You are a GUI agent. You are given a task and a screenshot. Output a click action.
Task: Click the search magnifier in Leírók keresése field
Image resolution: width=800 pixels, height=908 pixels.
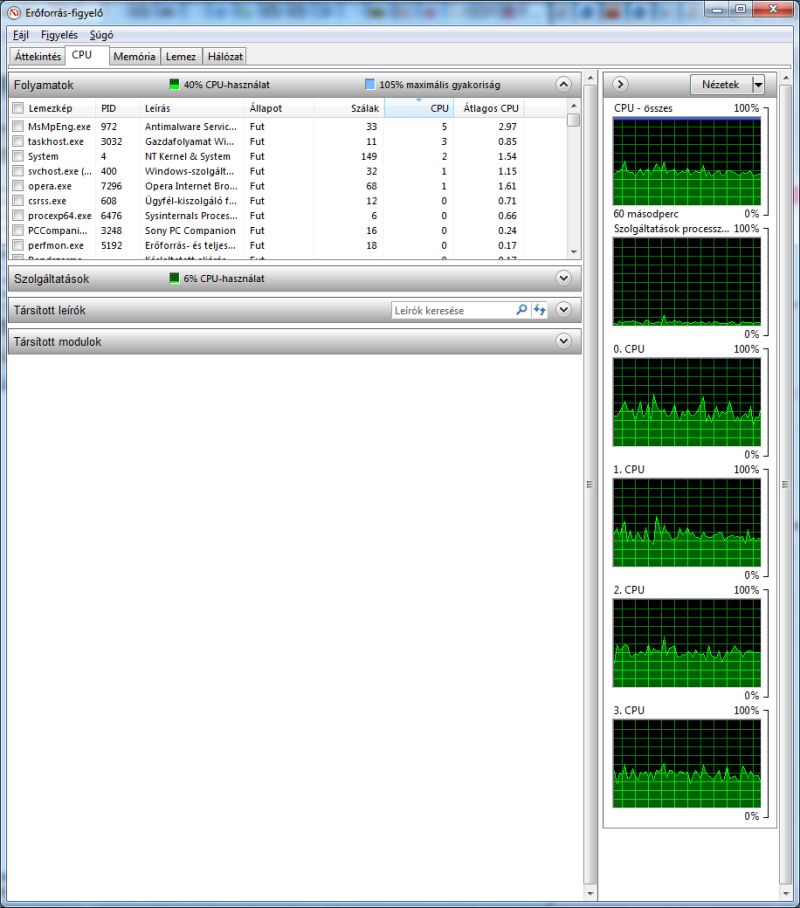[x=521, y=311]
